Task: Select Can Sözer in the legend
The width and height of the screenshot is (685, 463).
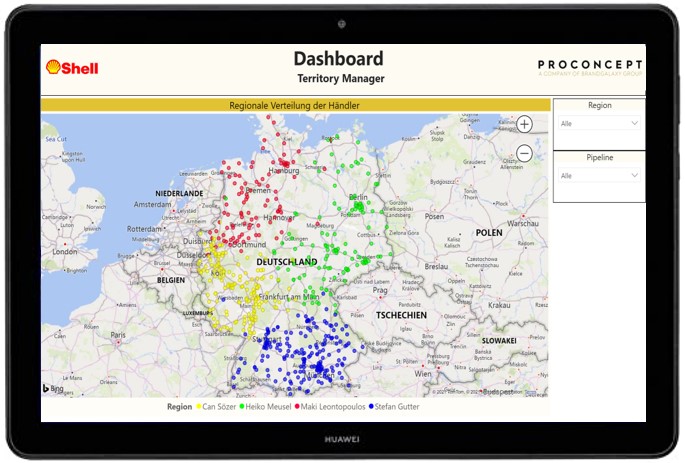Action: (x=220, y=407)
